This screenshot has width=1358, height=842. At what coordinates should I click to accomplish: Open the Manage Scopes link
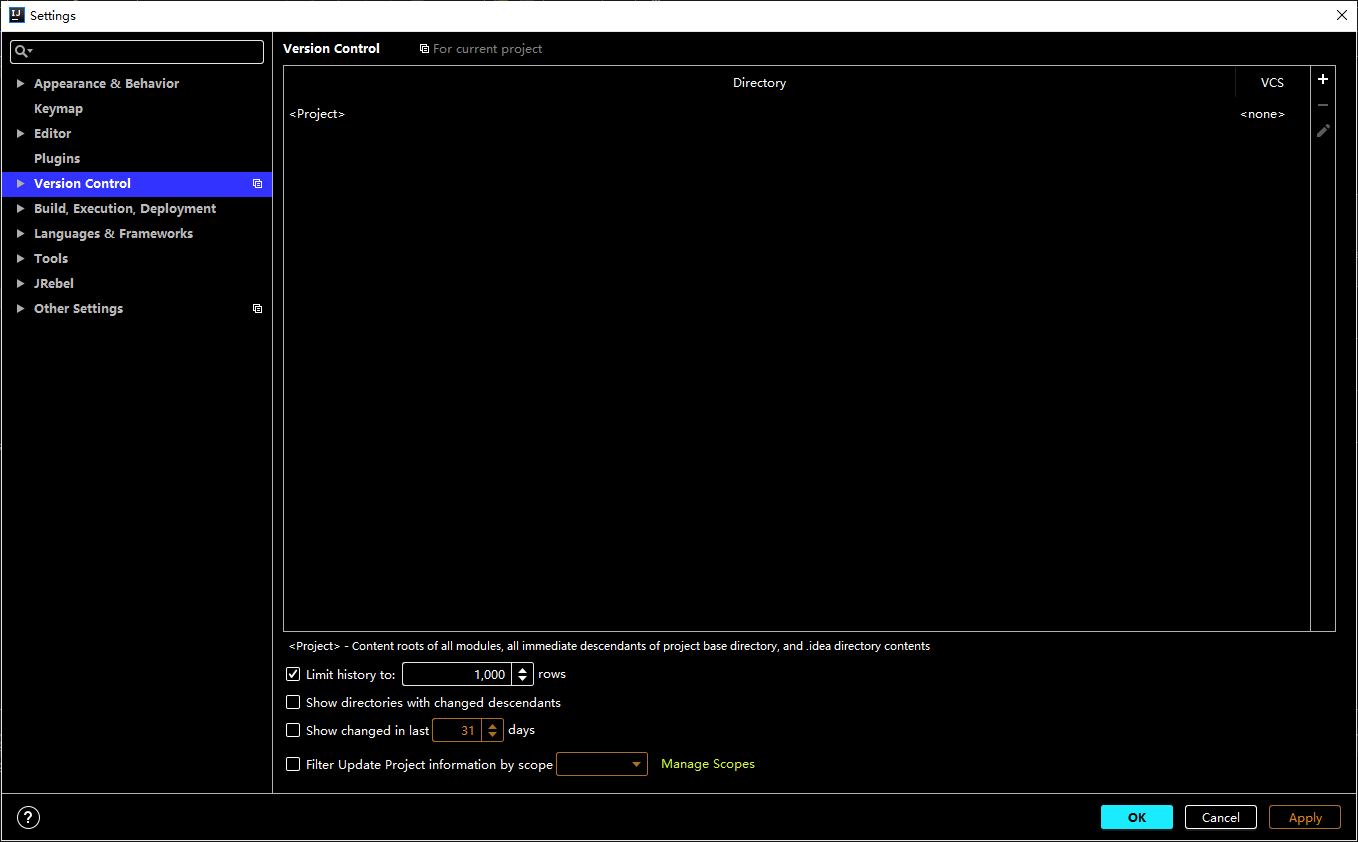[708, 764]
